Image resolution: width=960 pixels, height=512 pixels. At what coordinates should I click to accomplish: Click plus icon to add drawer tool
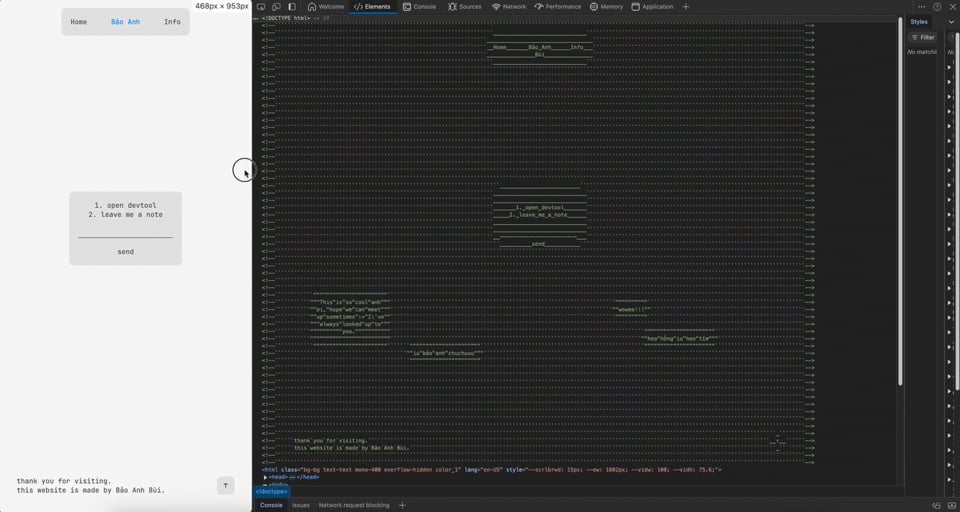pos(402,505)
